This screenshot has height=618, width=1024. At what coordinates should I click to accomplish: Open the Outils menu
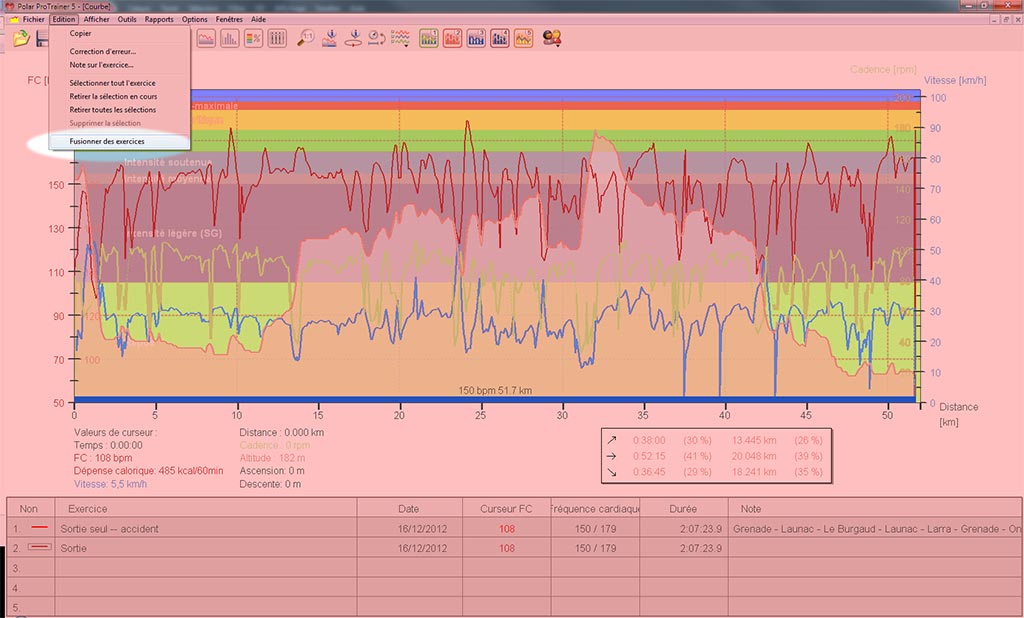tap(127, 19)
